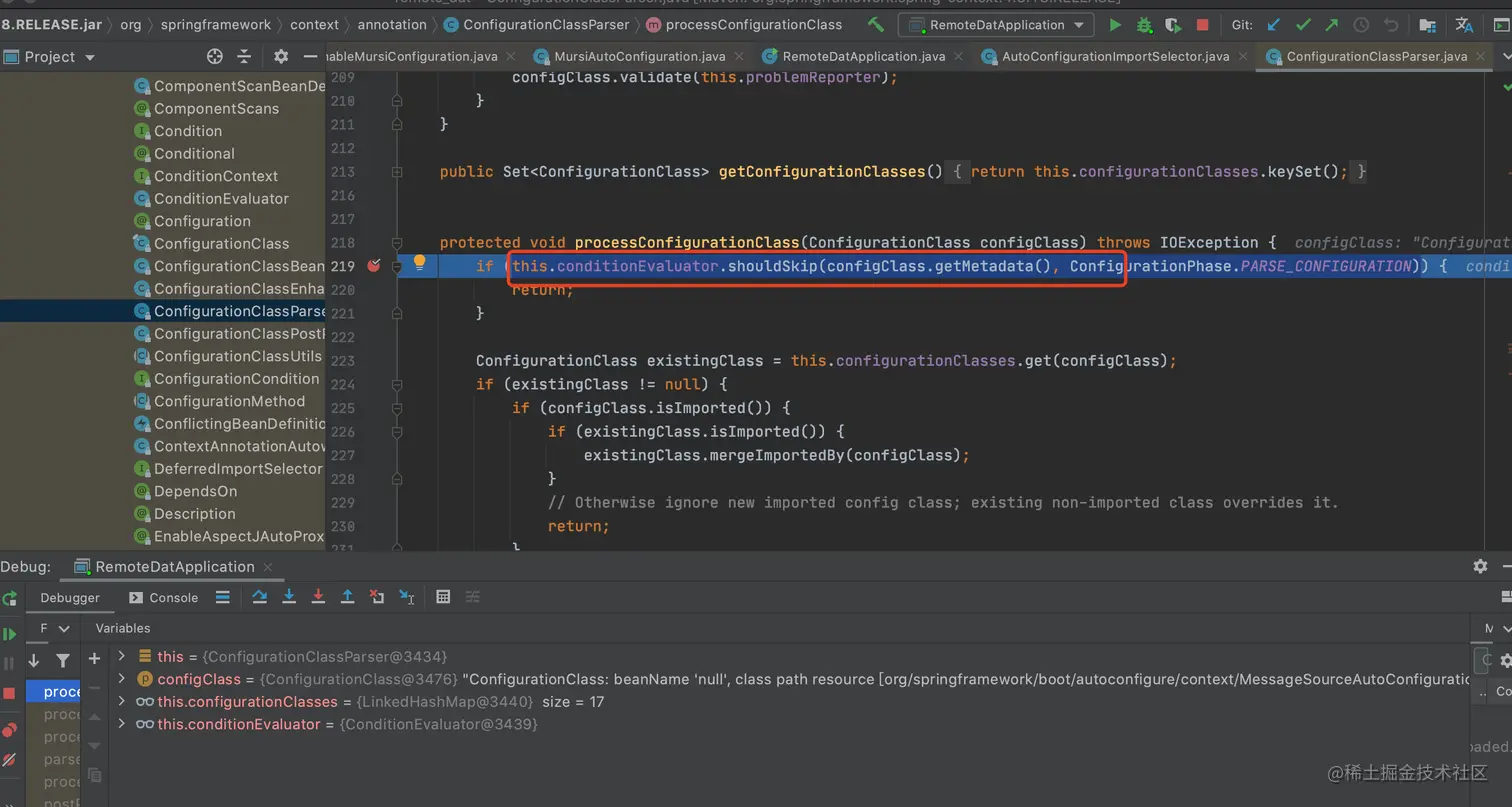This screenshot has width=1512, height=807.
Task: Select Description in project tree
Action: click(194, 514)
